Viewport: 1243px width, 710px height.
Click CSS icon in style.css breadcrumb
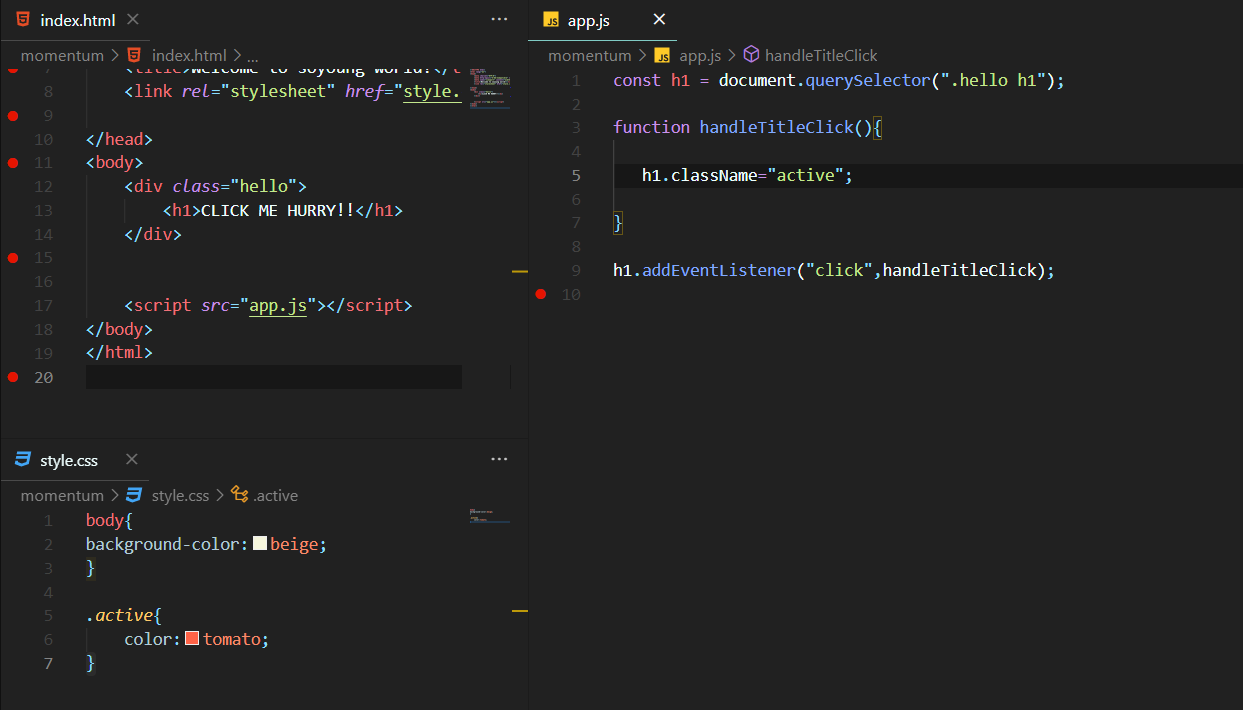point(134,495)
